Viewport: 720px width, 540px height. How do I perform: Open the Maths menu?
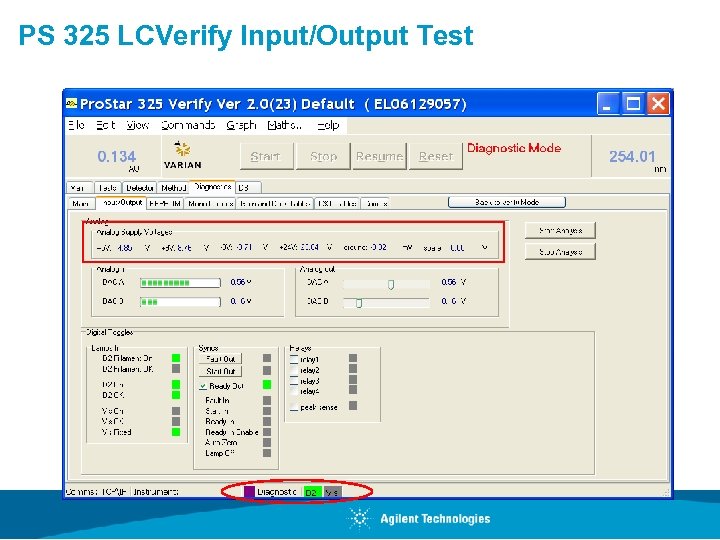click(x=285, y=125)
